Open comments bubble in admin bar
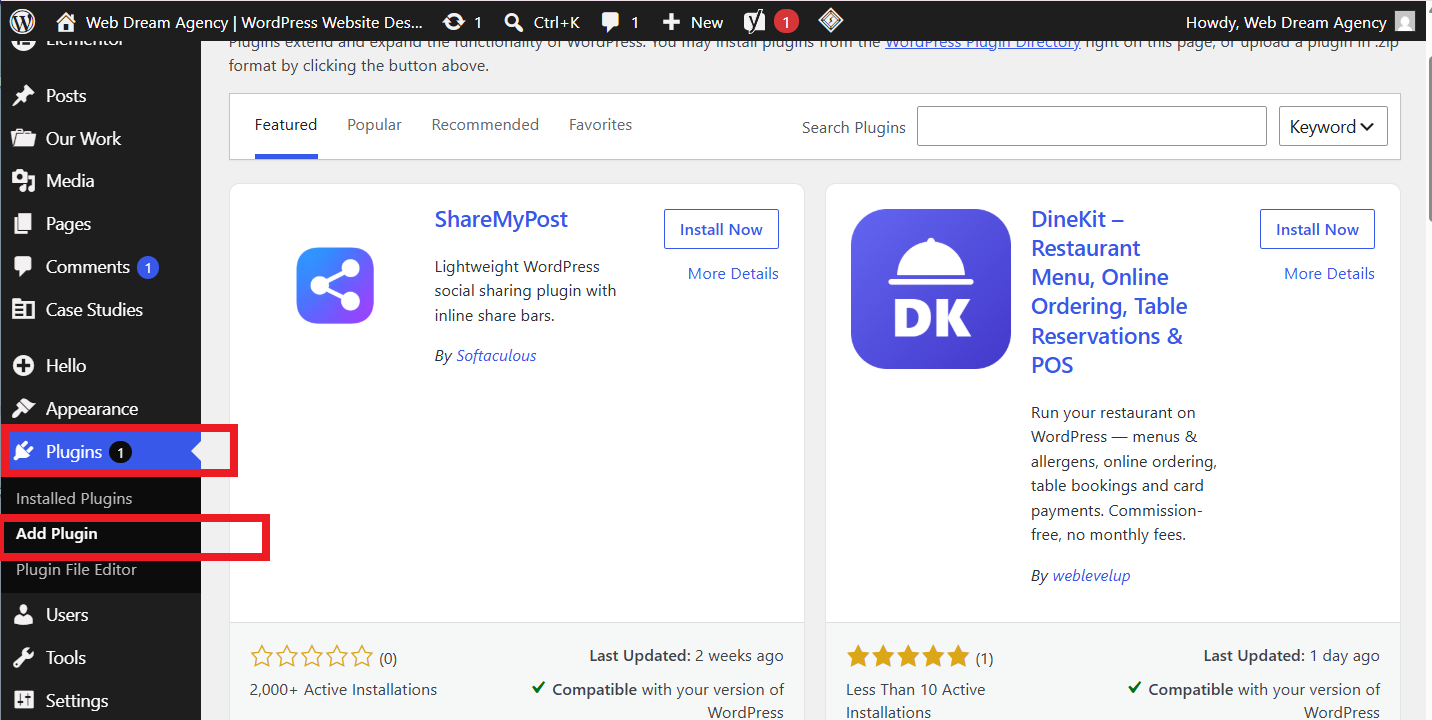Image resolution: width=1432 pixels, height=720 pixels. pos(610,22)
